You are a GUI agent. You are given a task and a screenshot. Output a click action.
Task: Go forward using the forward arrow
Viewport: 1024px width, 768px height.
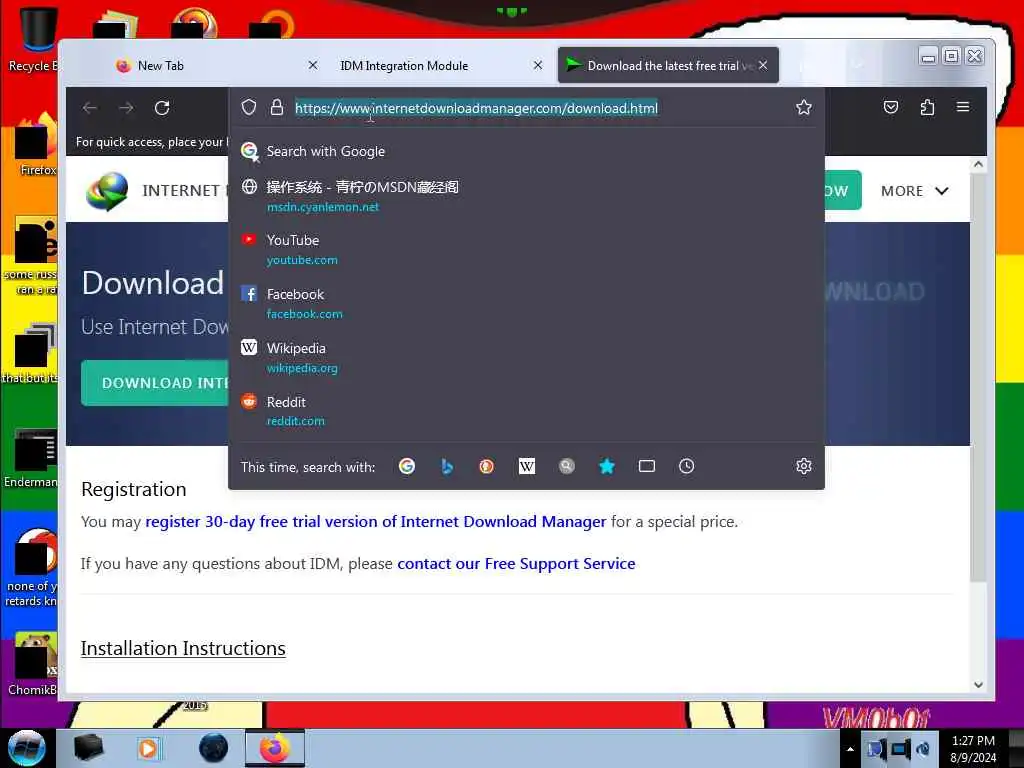click(126, 108)
